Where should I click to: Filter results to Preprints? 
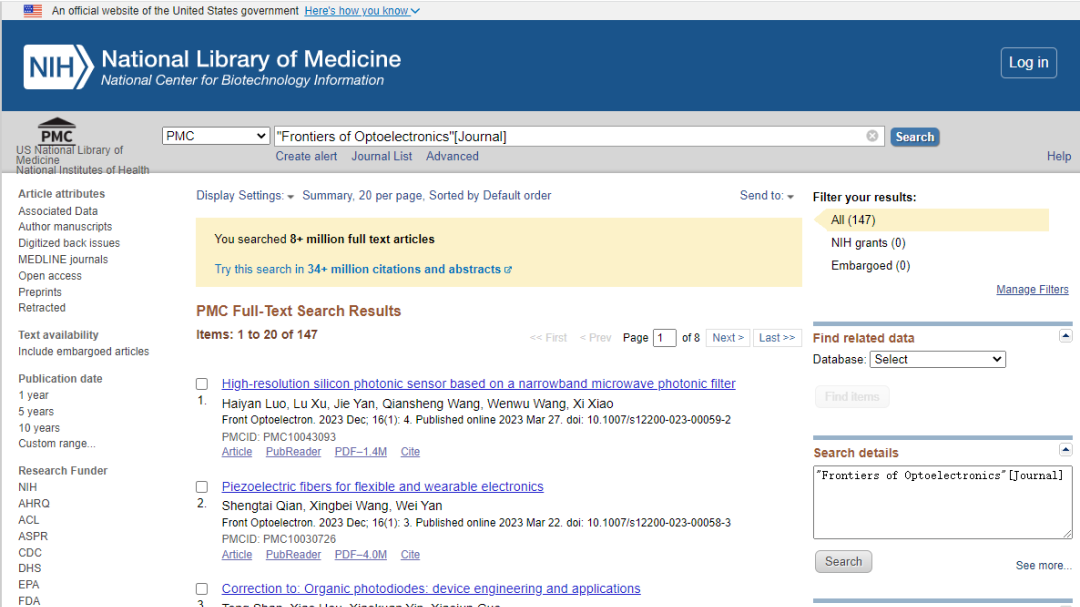point(40,292)
